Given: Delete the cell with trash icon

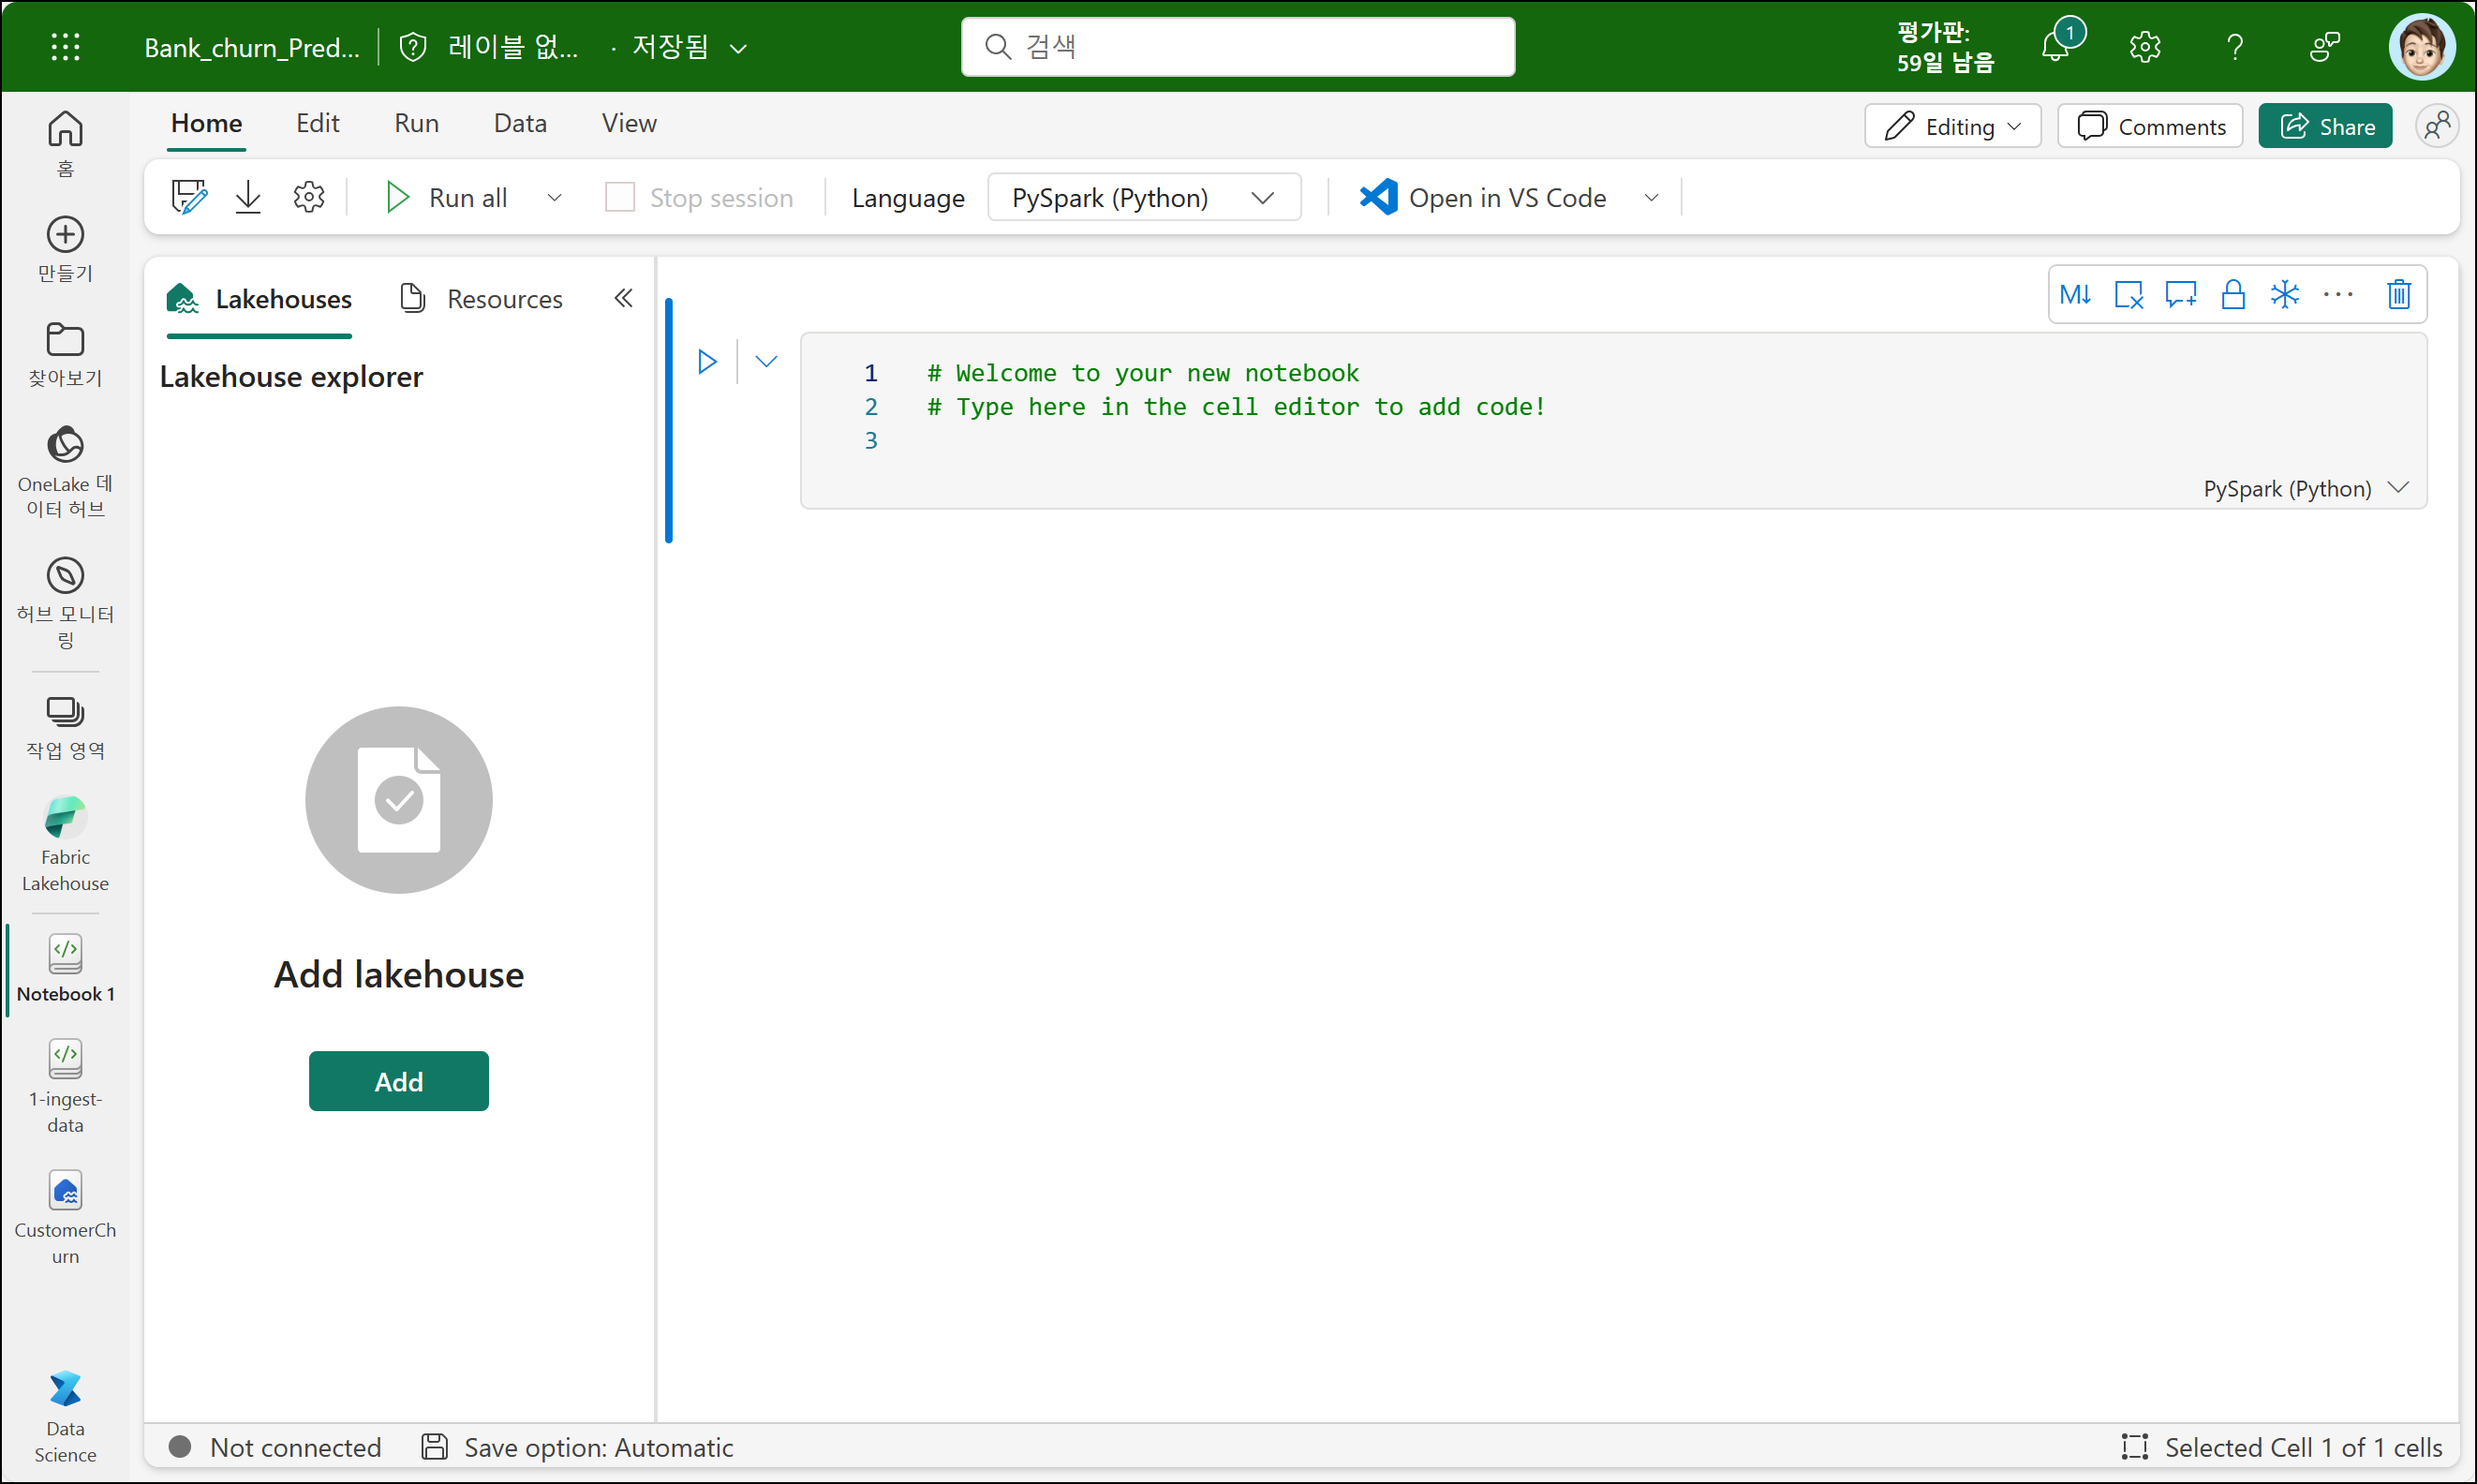Looking at the screenshot, I should click(x=2399, y=295).
